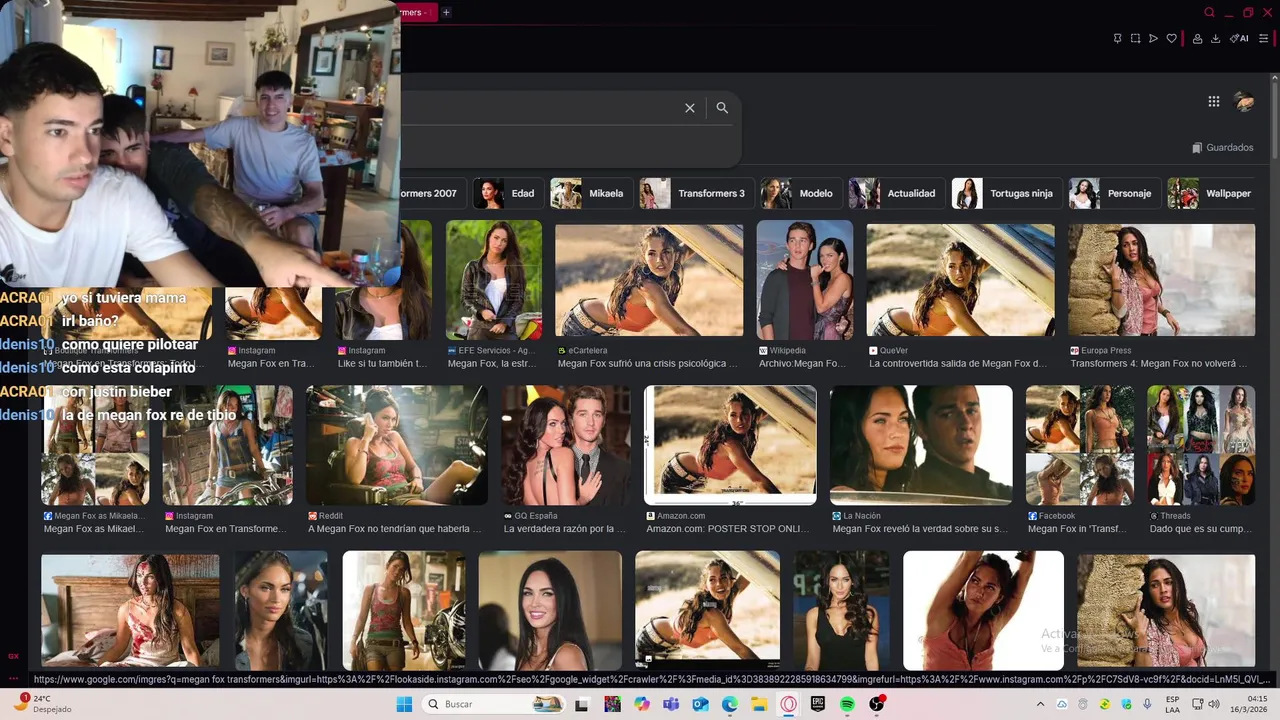Image resolution: width=1280 pixels, height=720 pixels.
Task: Open the Amazon.com poster image result
Action: coord(730,445)
